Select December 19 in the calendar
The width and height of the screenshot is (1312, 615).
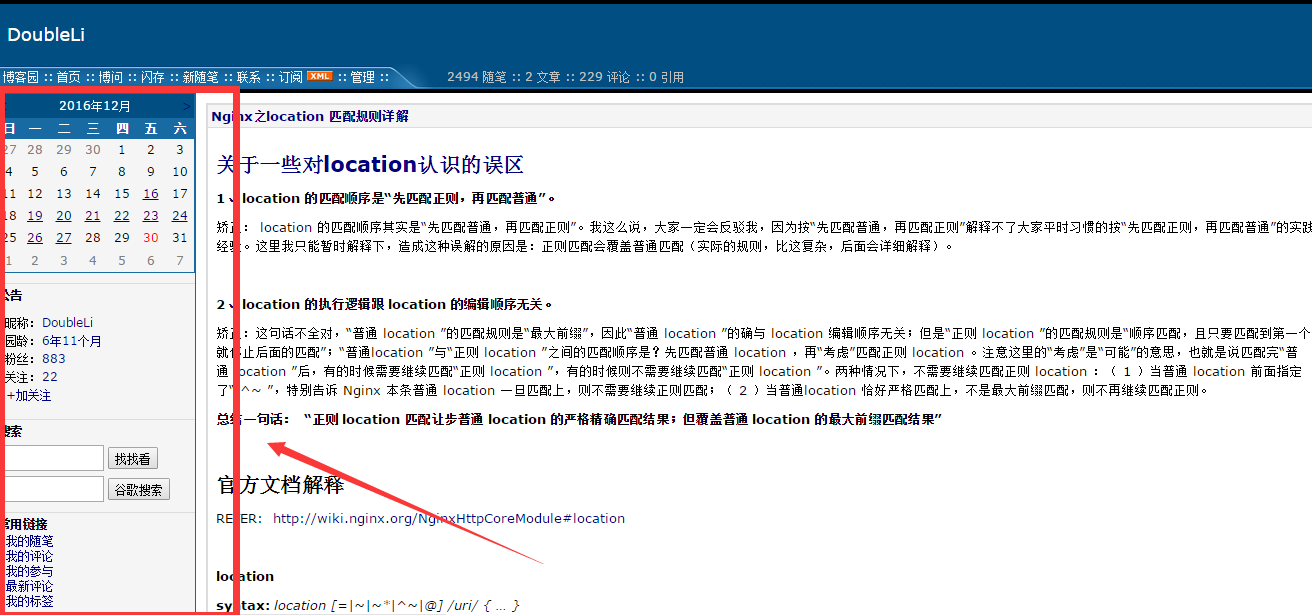click(x=35, y=216)
